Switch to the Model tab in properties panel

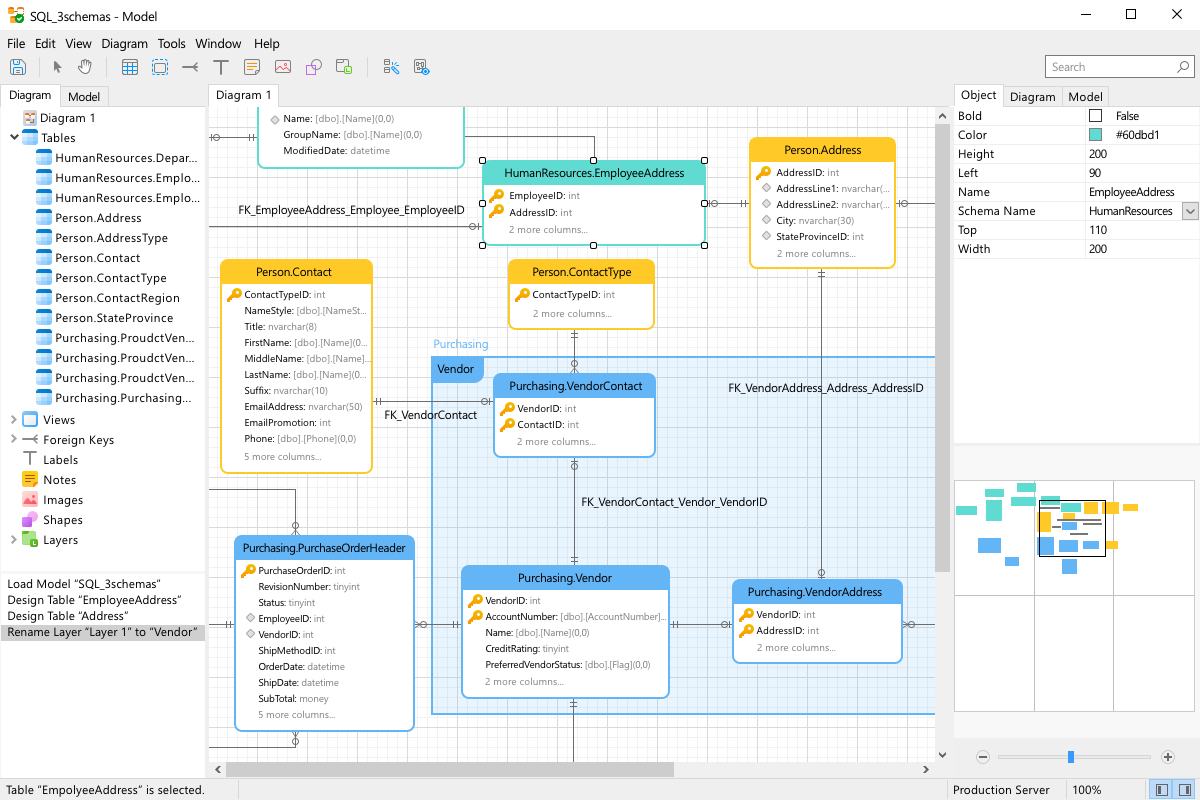click(x=1086, y=96)
